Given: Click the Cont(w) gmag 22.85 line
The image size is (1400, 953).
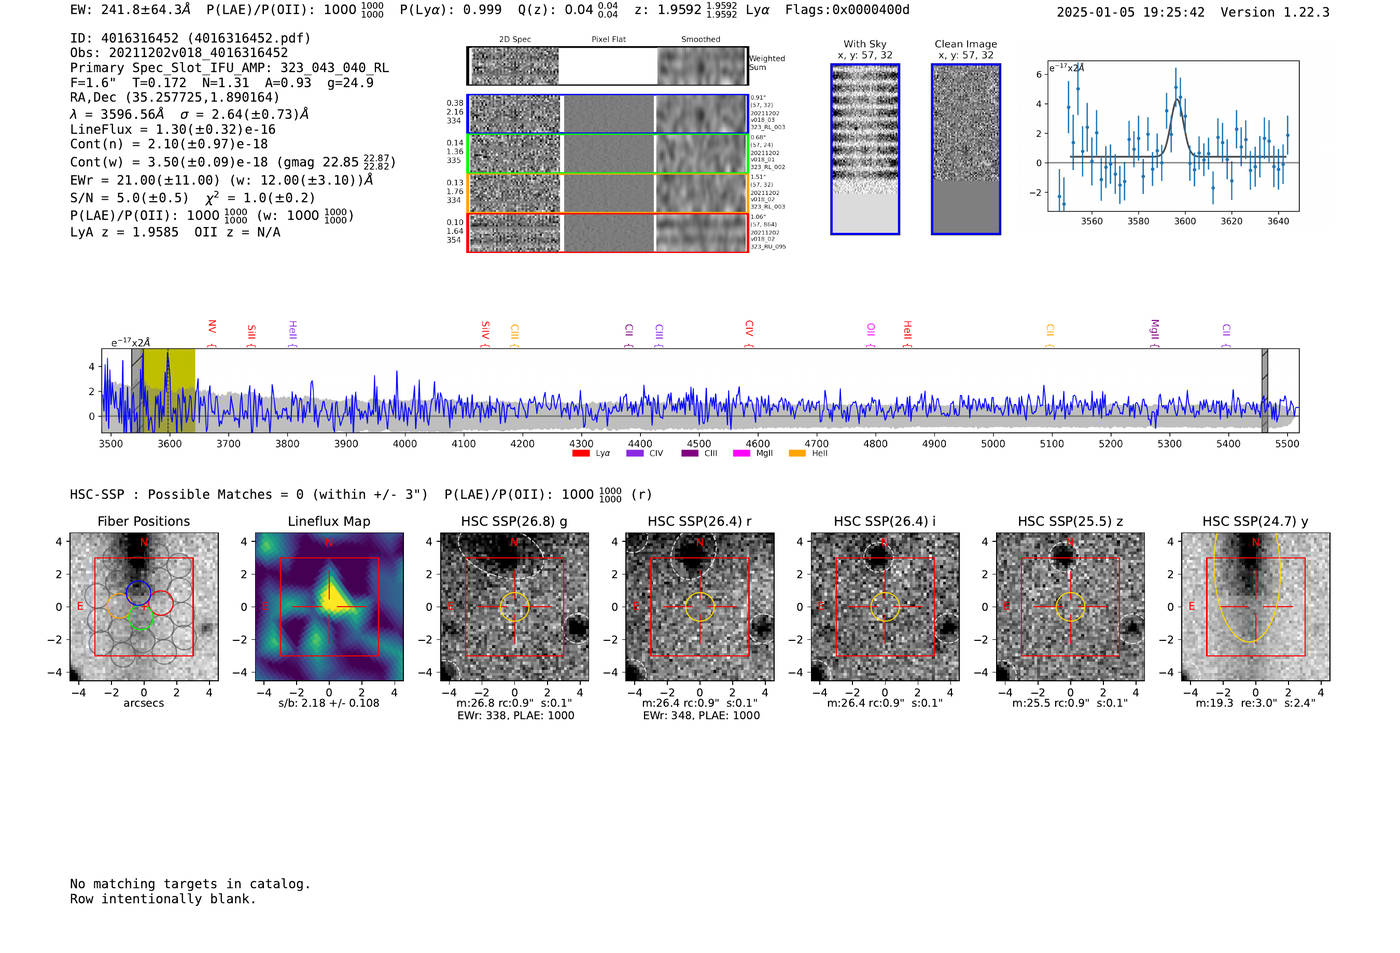Looking at the screenshot, I should pyautogui.click(x=232, y=161).
